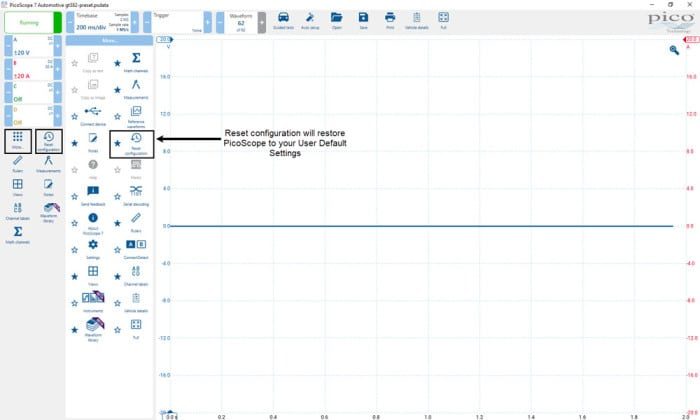
Task: Open Settings gear in the More panel
Action: (x=93, y=250)
